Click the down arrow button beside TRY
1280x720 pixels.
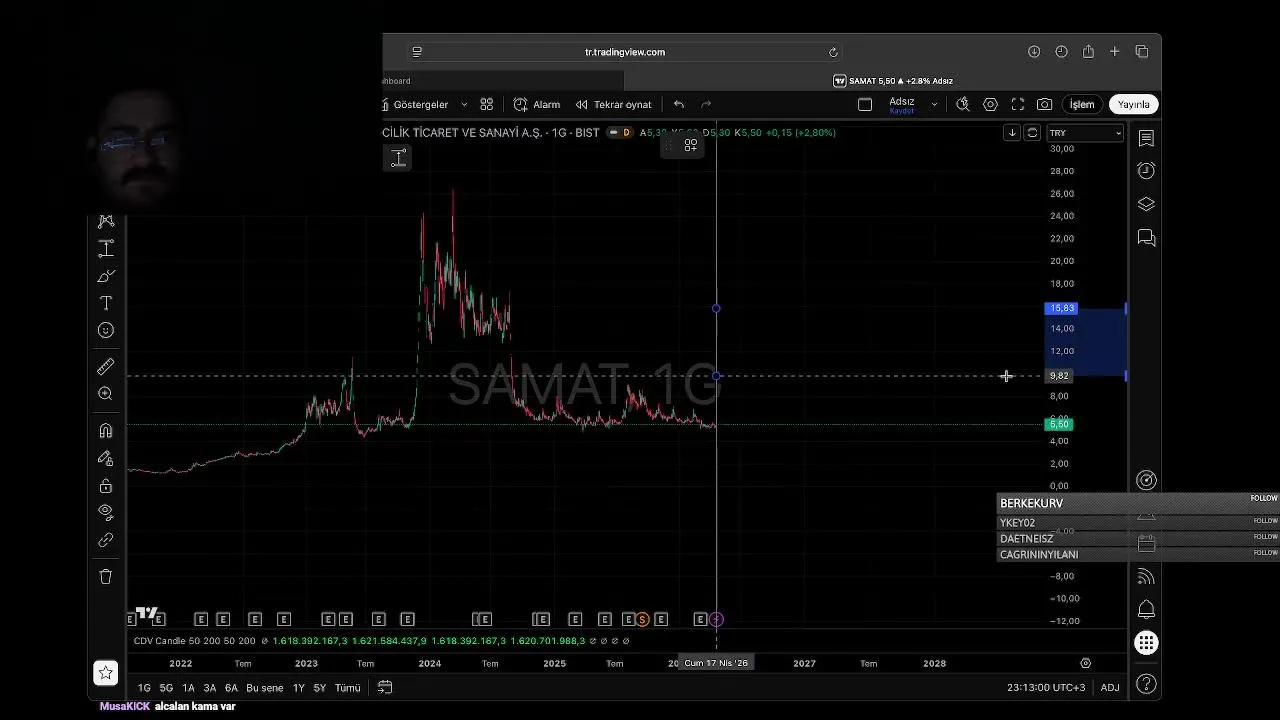[1012, 133]
